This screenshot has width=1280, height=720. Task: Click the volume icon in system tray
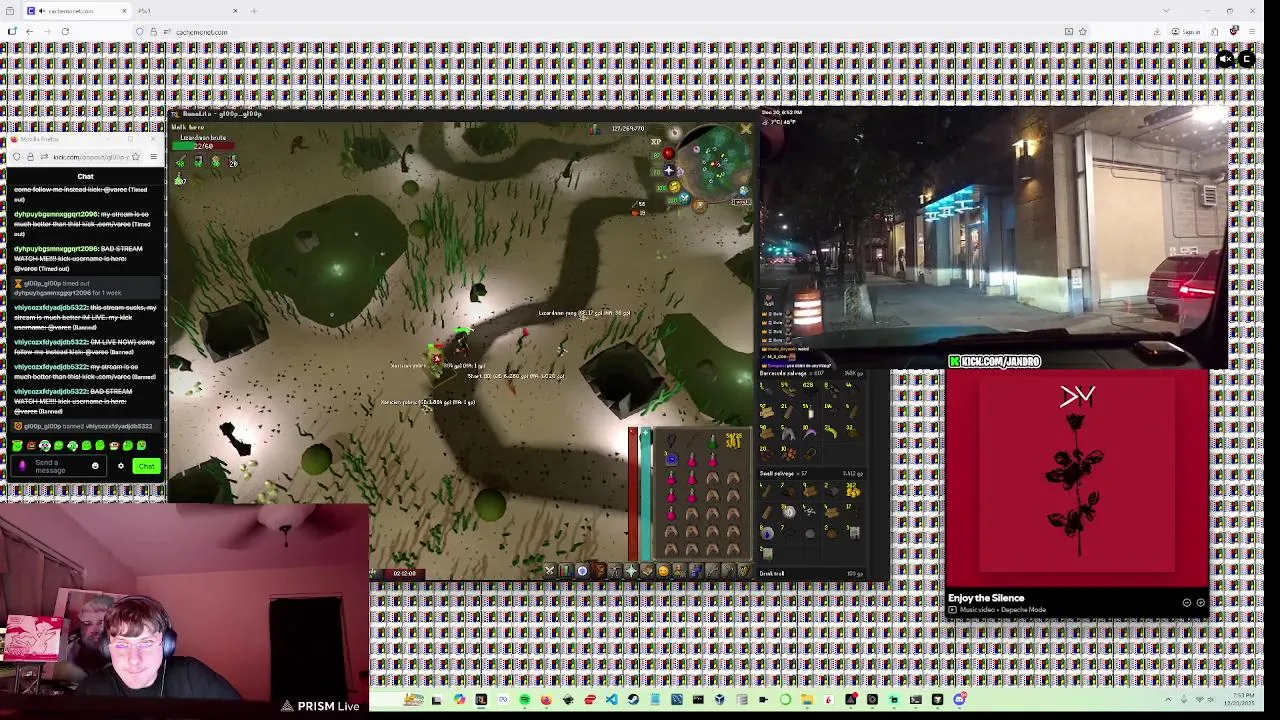click(x=1211, y=699)
